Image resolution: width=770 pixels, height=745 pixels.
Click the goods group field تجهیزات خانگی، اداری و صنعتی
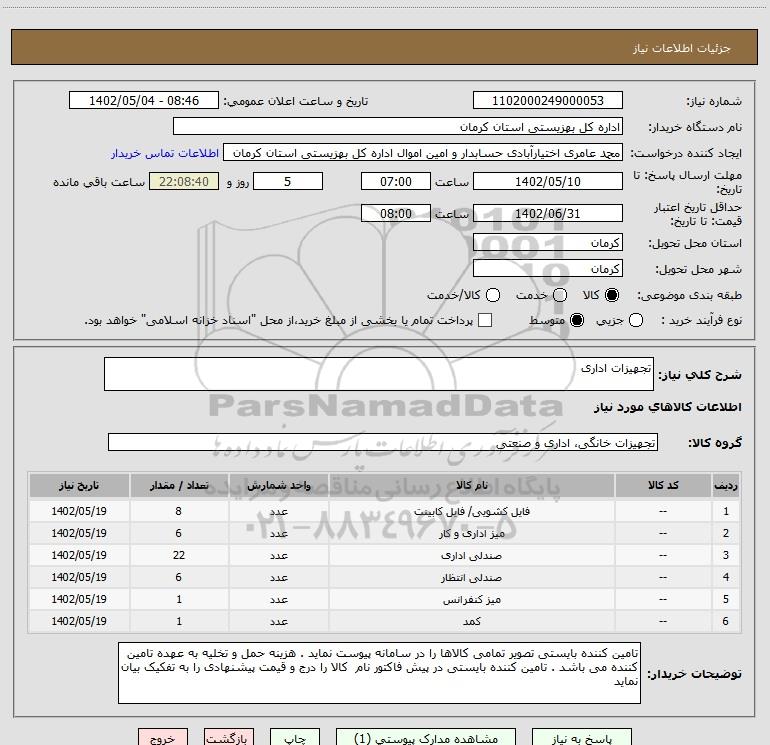tap(383, 442)
